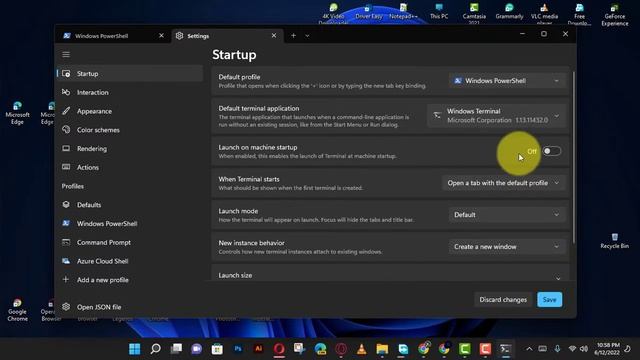Image resolution: width=640 pixels, height=360 pixels.
Task: Open Opera browser from the taskbar
Action: [x=279, y=349]
